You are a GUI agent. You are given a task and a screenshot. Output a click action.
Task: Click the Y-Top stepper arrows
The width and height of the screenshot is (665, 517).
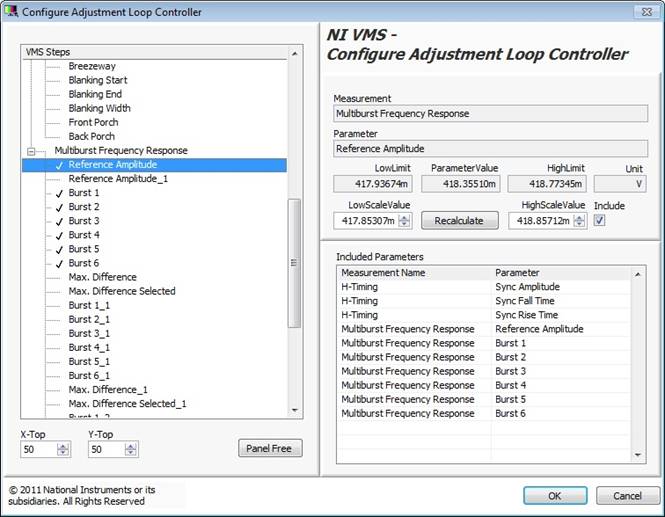pyautogui.click(x=131, y=449)
